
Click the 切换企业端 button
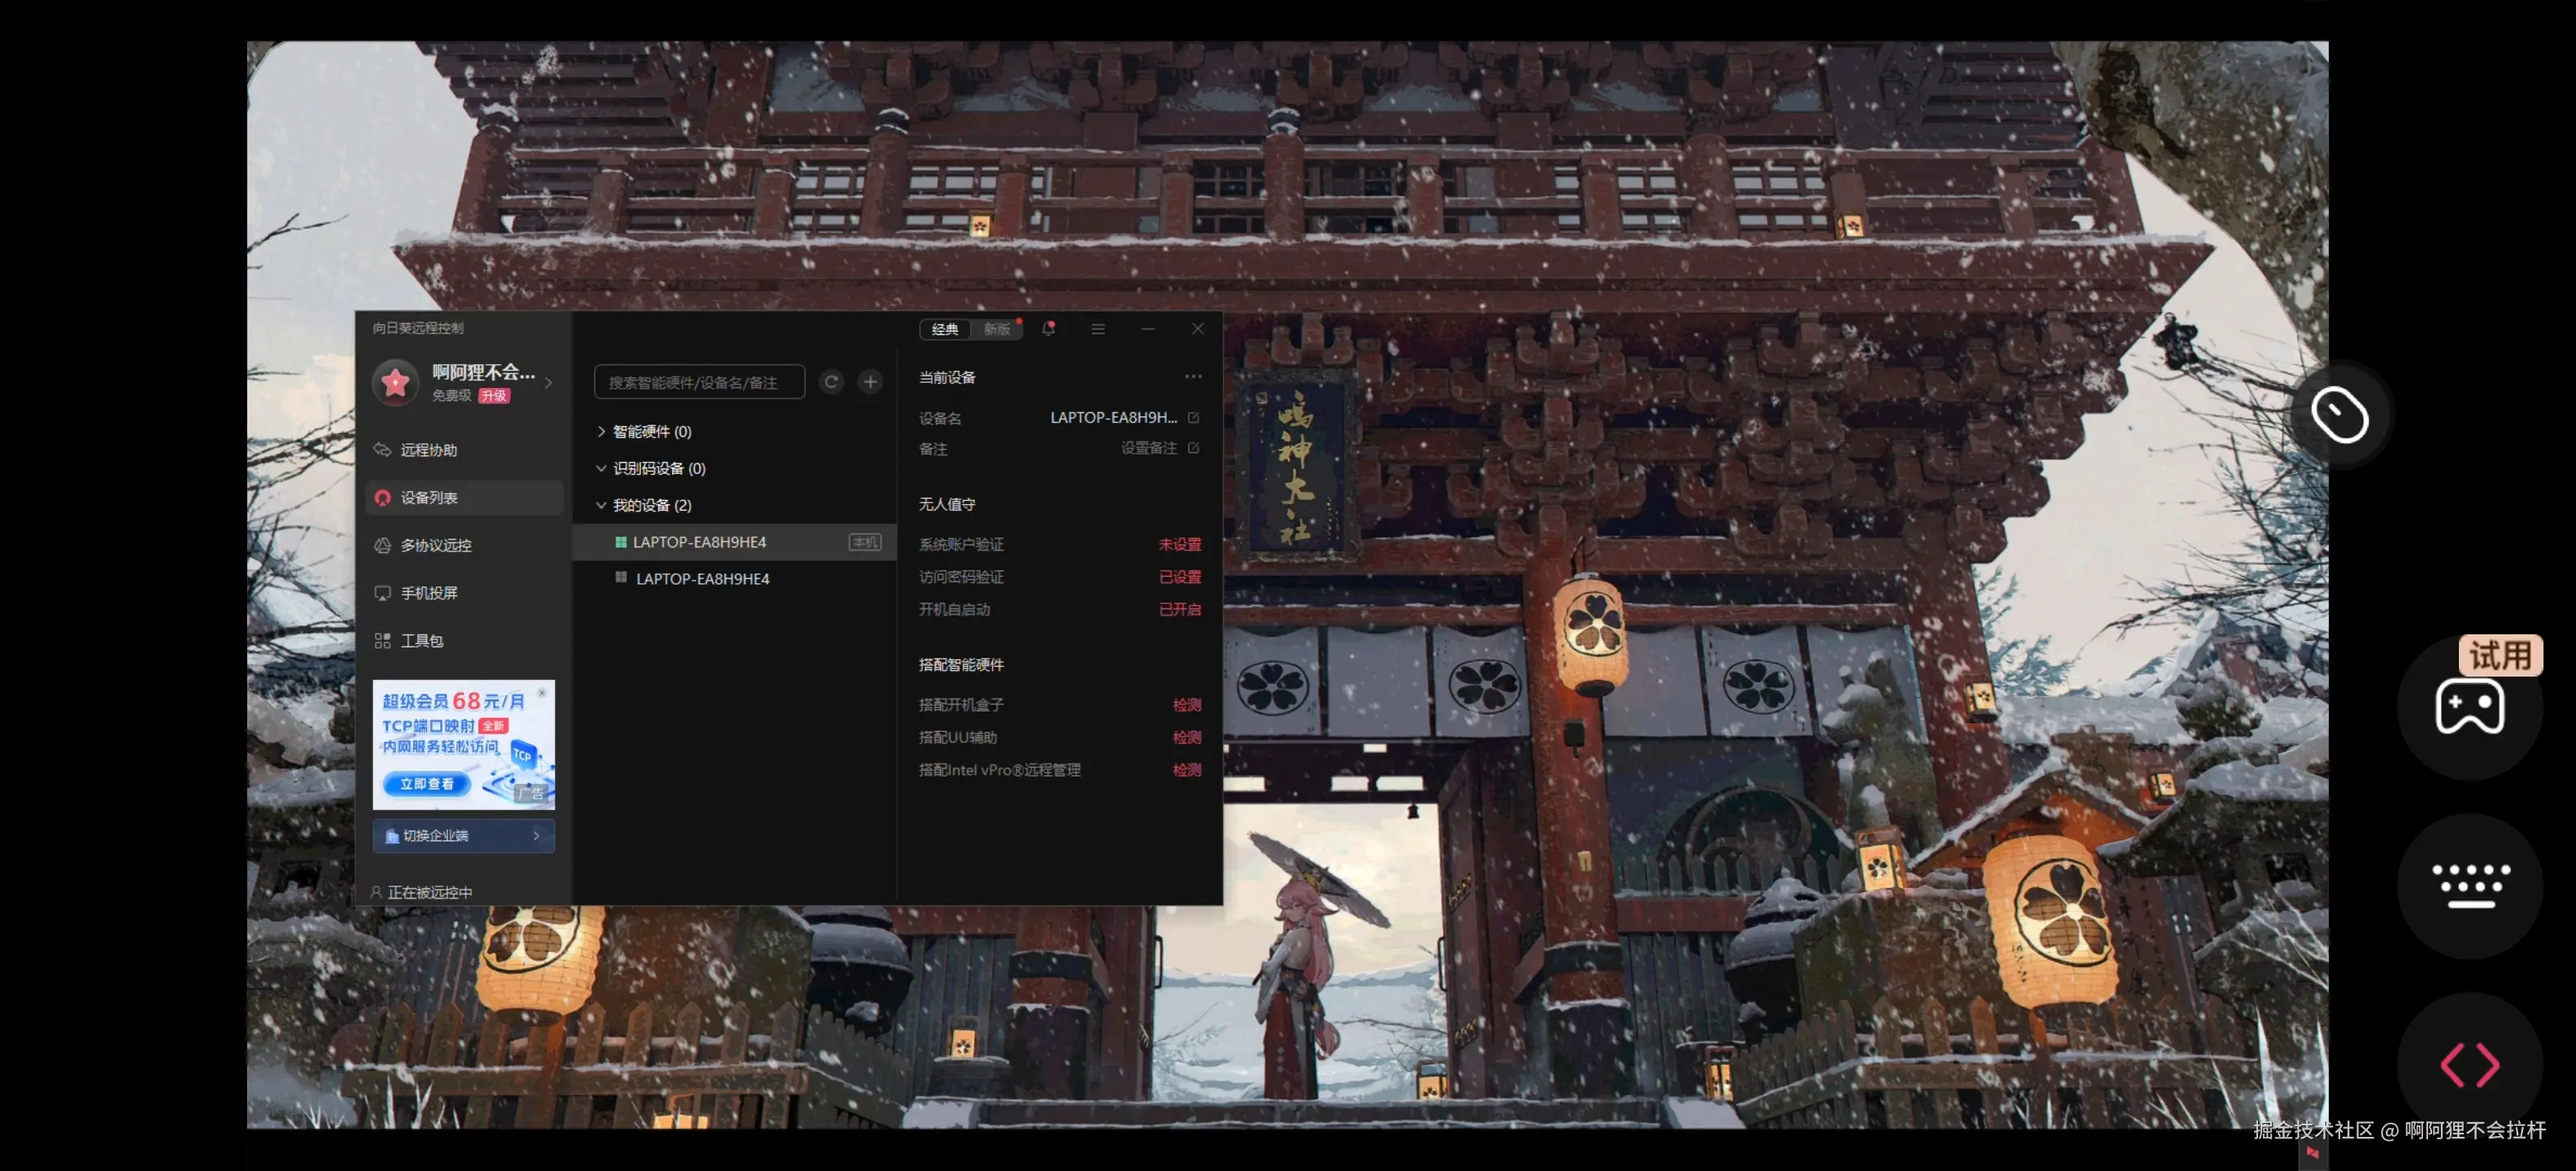(463, 836)
